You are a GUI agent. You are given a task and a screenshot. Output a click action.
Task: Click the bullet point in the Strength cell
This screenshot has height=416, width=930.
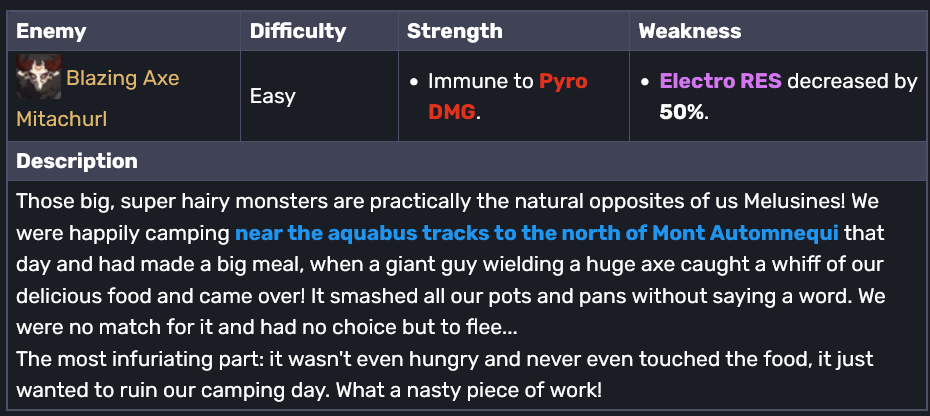point(414,82)
